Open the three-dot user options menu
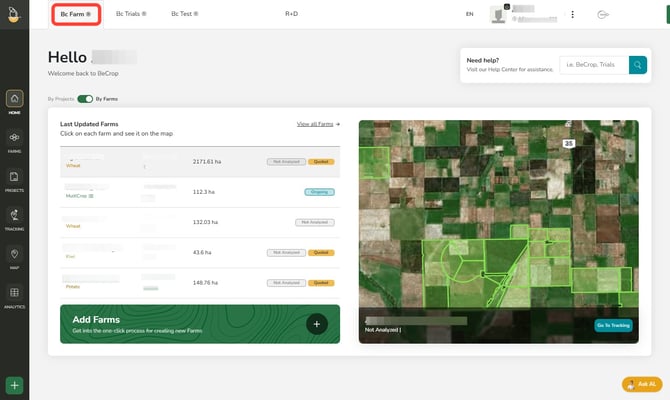The height and width of the screenshot is (400, 670). pyautogui.click(x=573, y=15)
